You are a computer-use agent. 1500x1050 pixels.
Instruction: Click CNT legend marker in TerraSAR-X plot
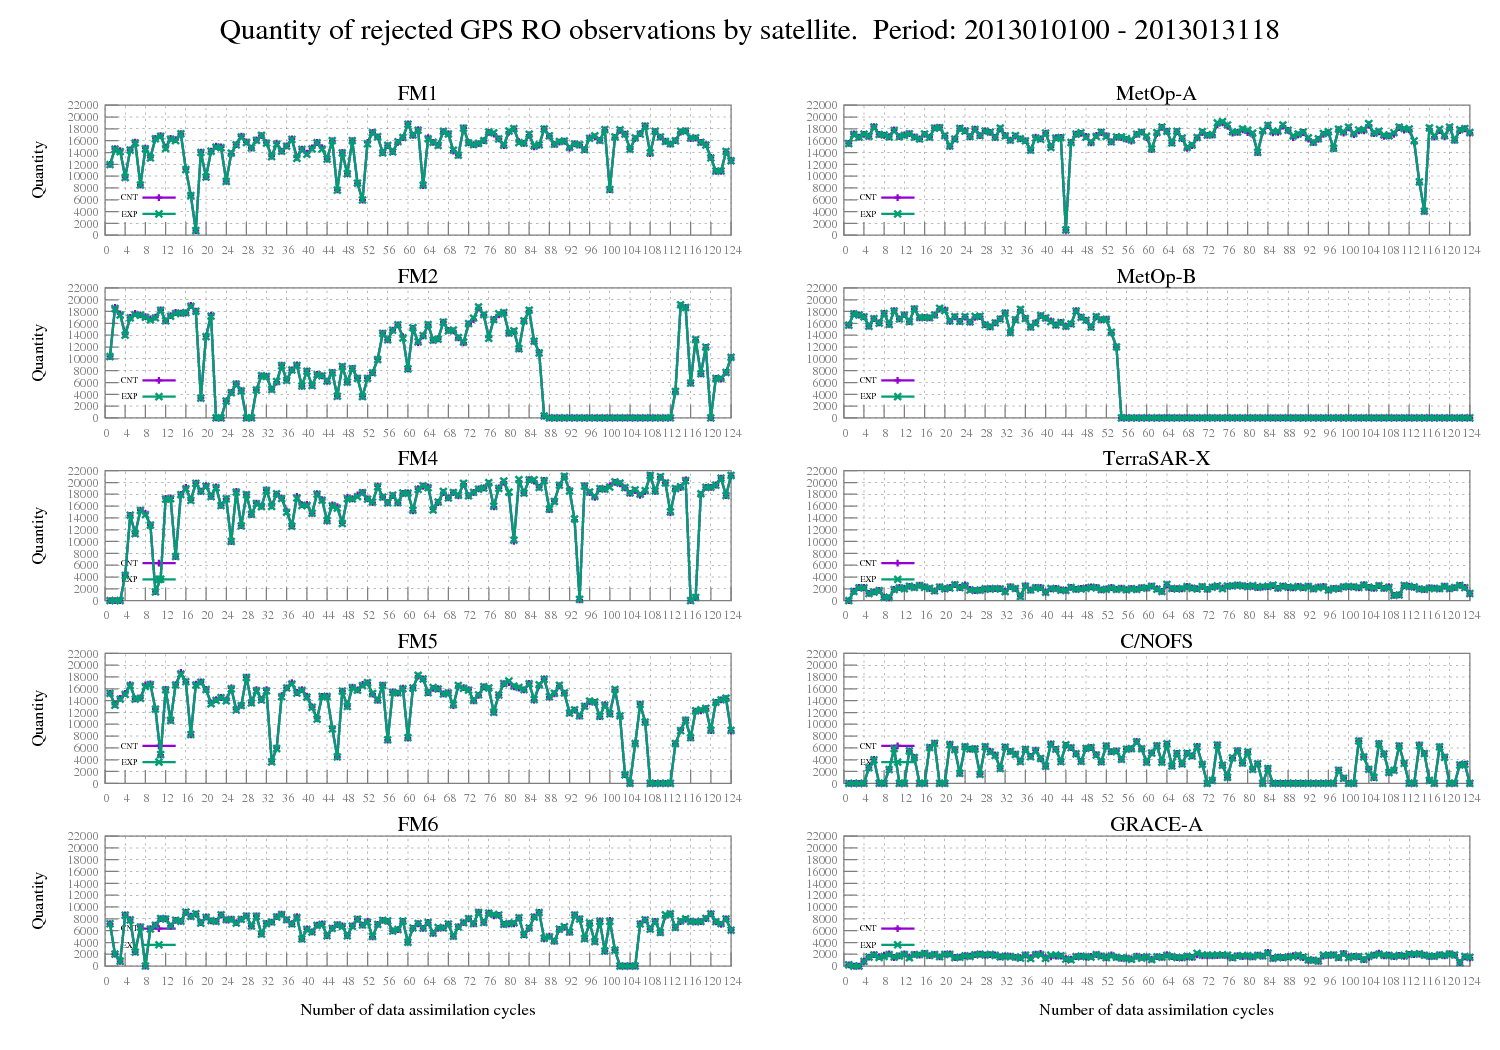click(897, 563)
